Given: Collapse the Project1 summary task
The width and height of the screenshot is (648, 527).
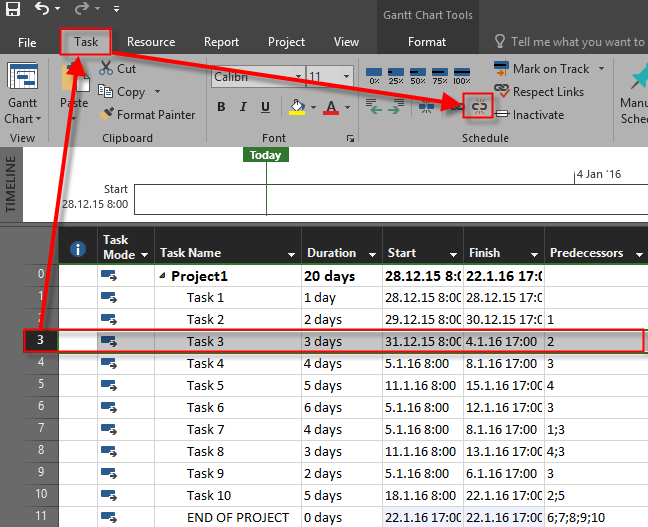Looking at the screenshot, I should (163, 277).
